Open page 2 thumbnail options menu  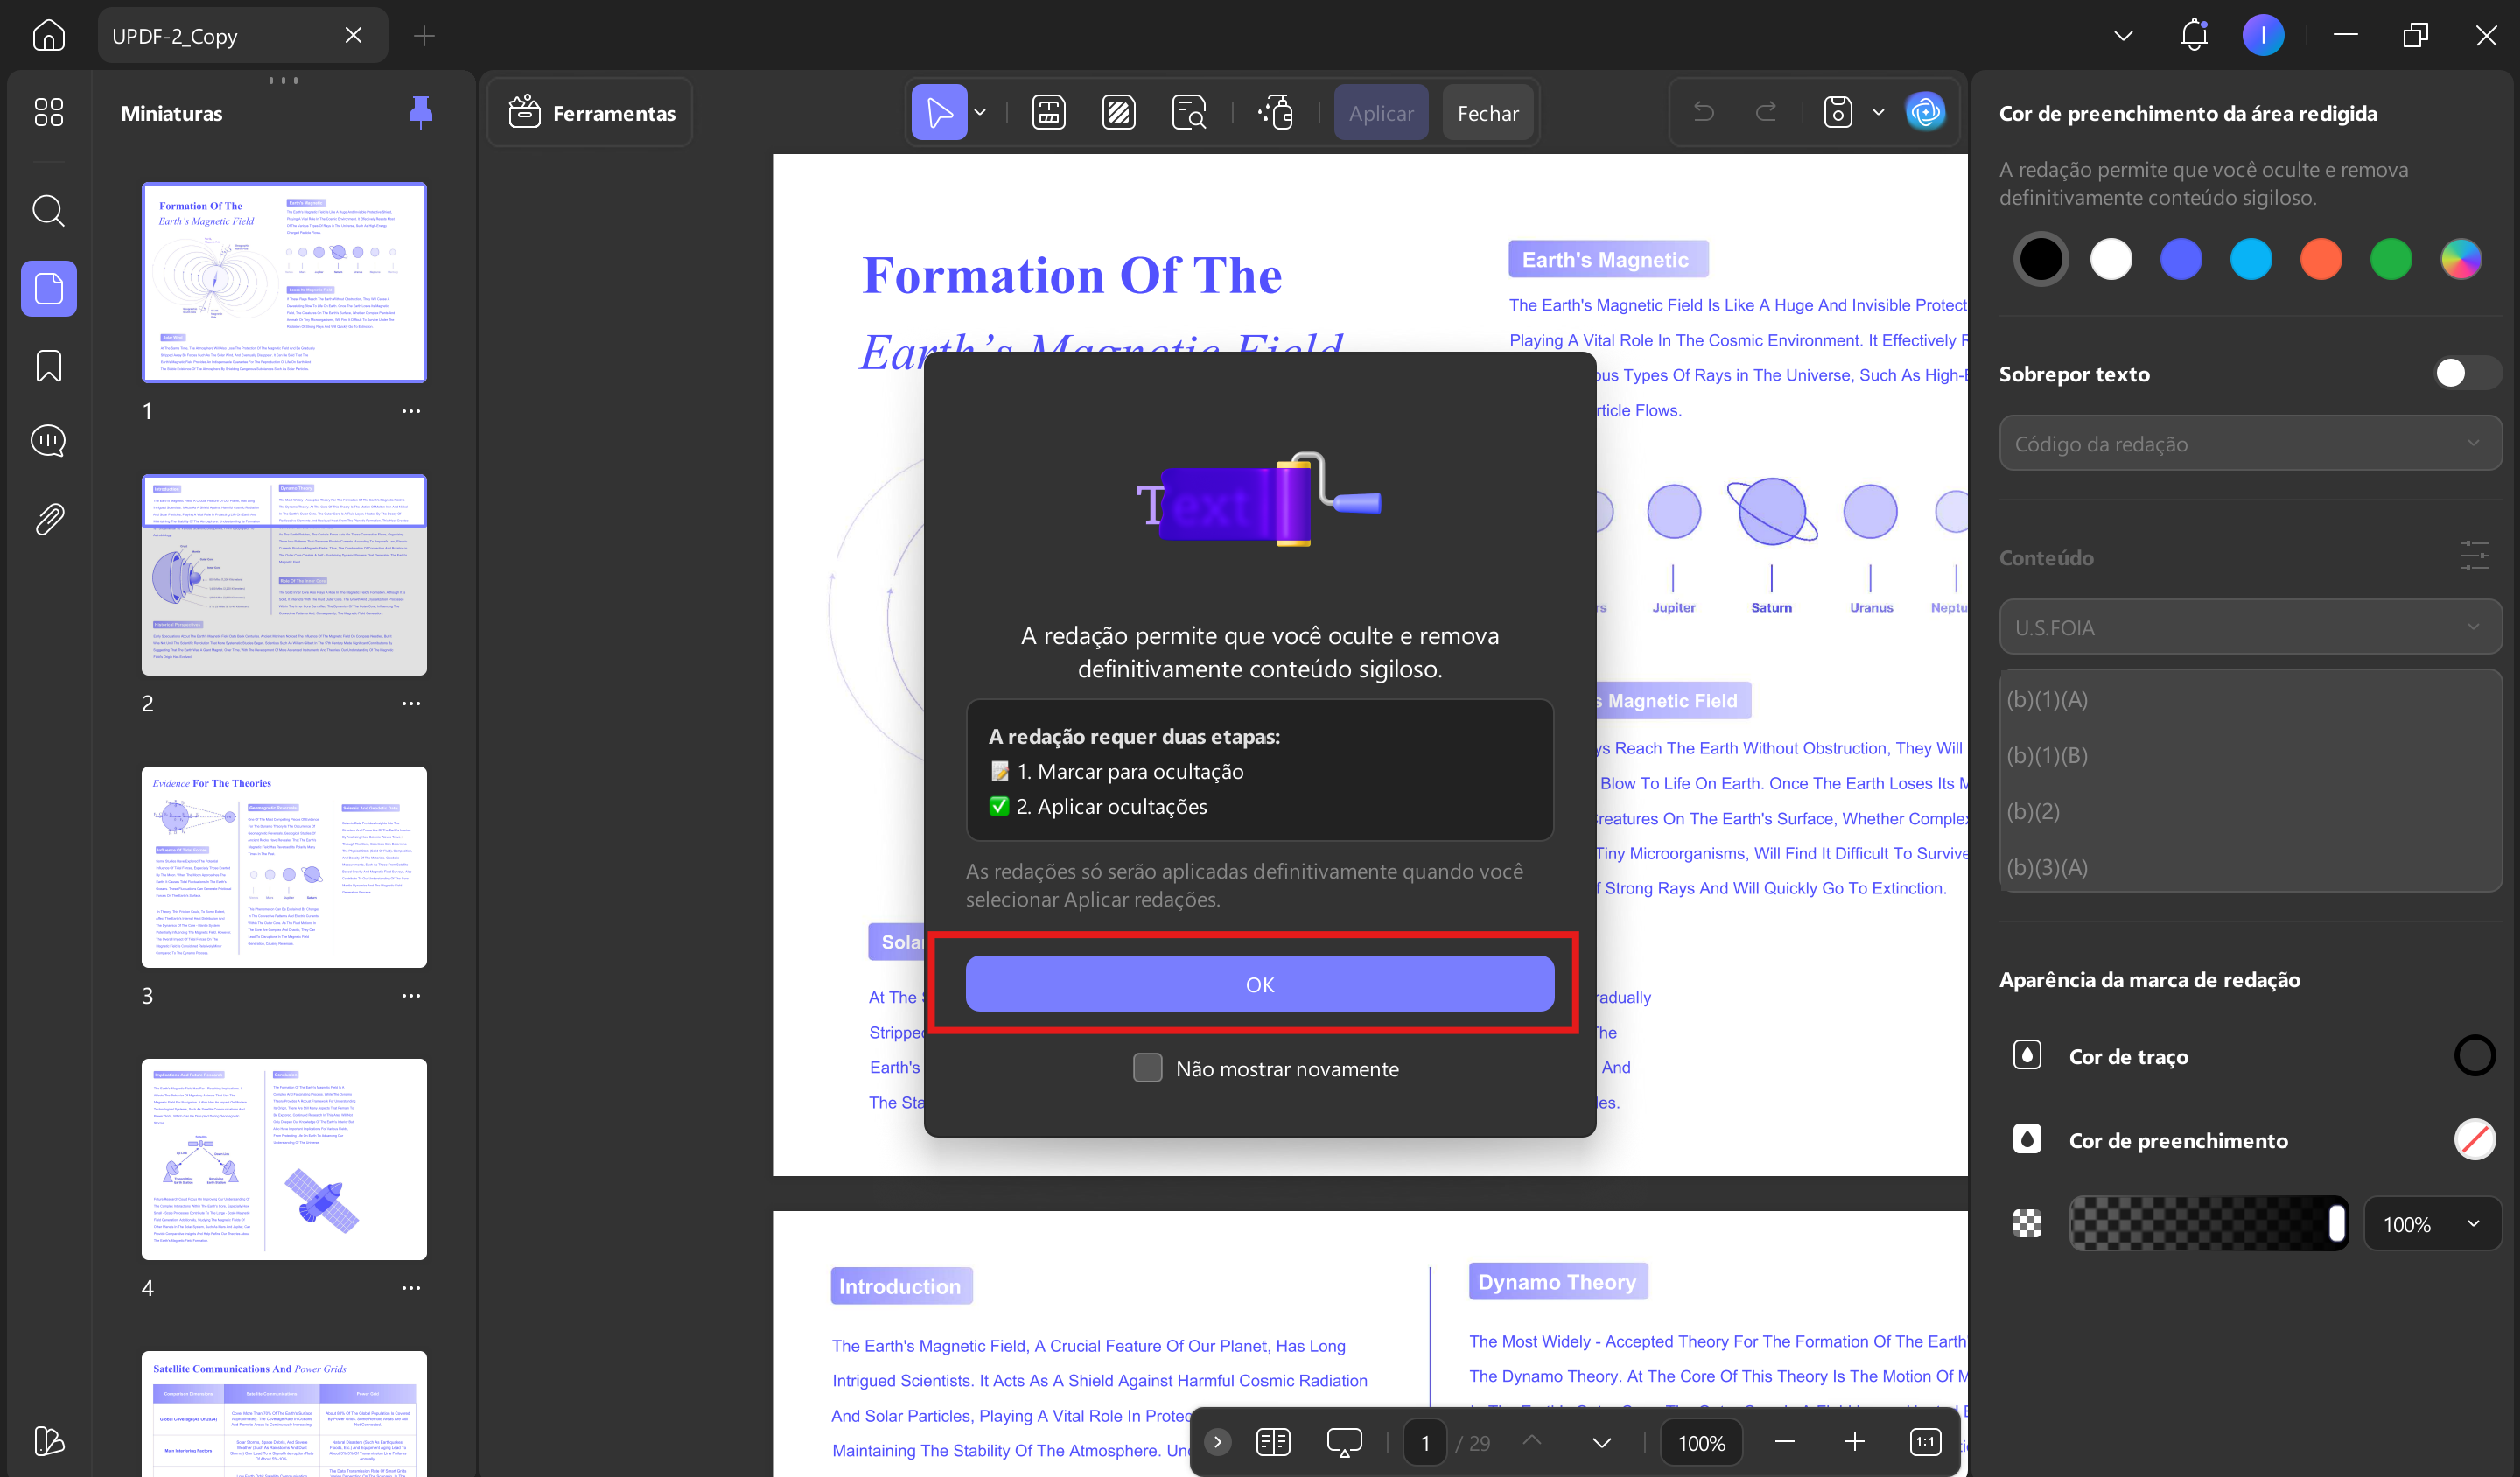tap(411, 703)
